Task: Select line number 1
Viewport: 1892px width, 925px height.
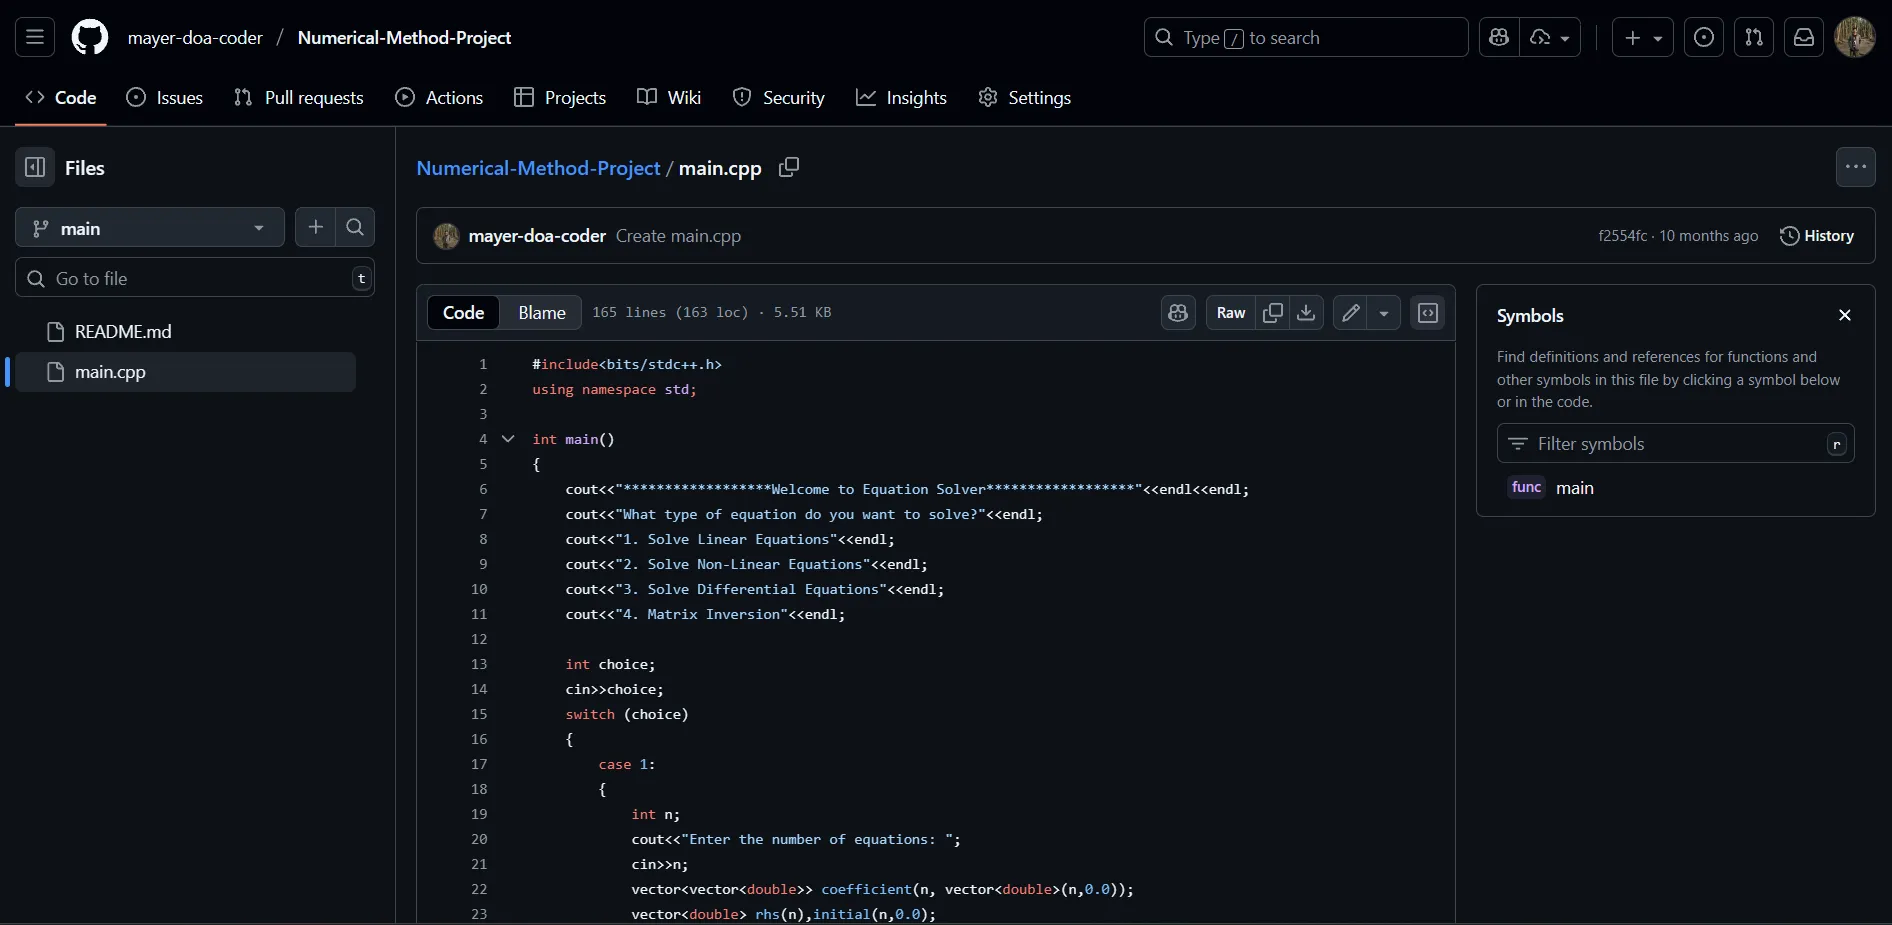Action: pyautogui.click(x=483, y=365)
